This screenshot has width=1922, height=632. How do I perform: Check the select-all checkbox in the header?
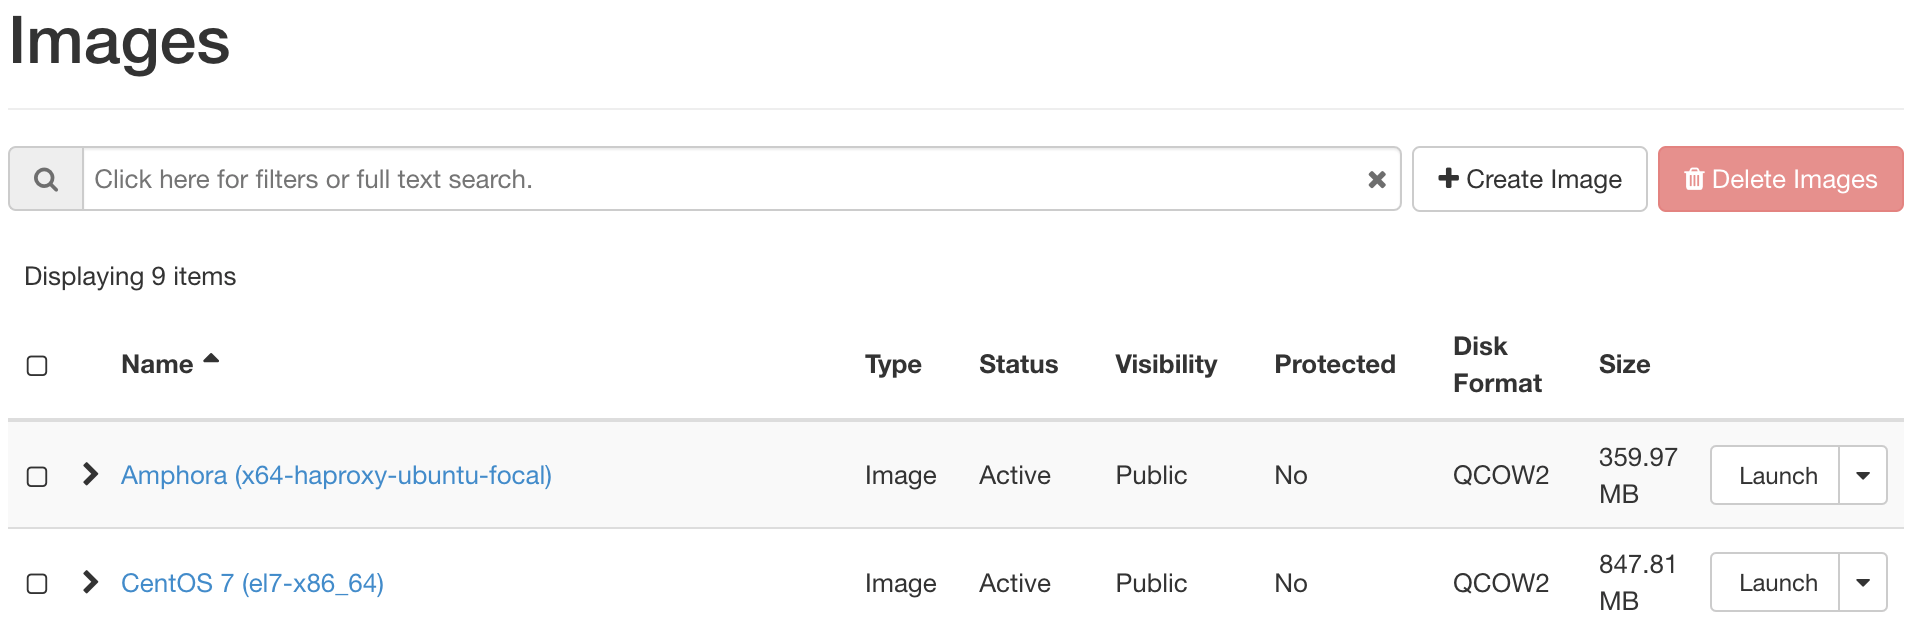pyautogui.click(x=37, y=365)
